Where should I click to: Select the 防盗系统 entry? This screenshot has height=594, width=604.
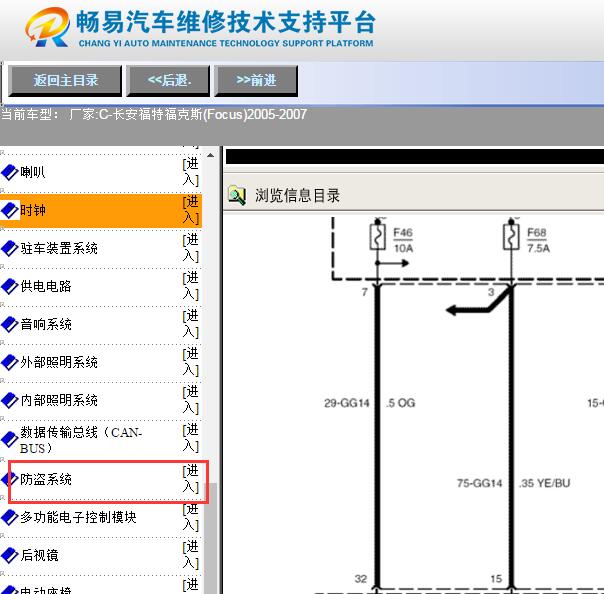pos(46,479)
